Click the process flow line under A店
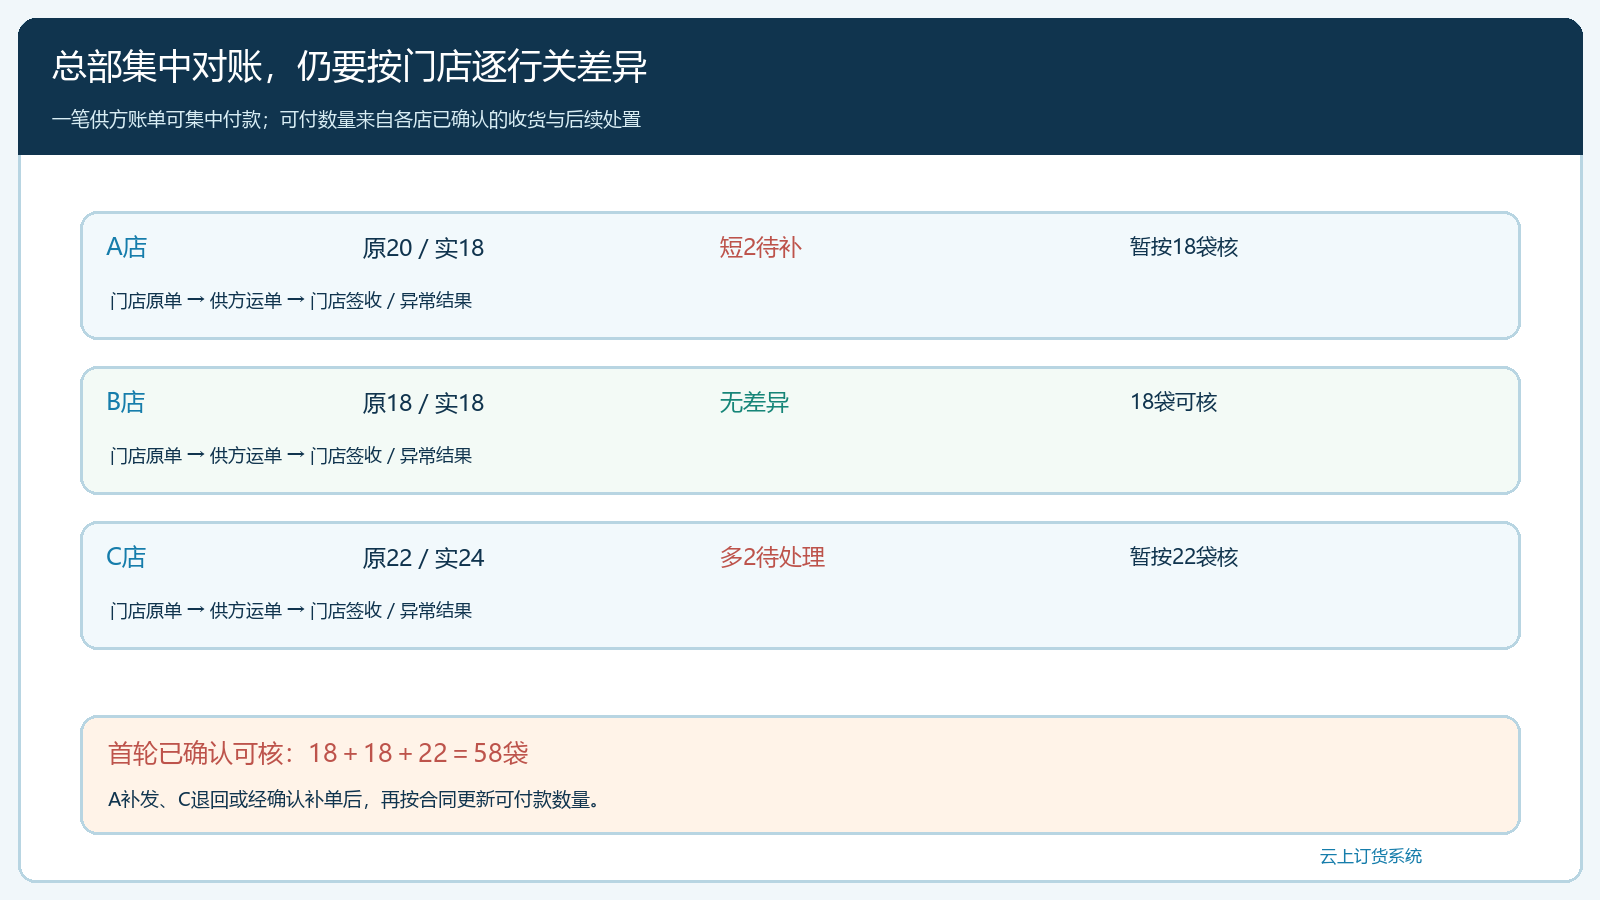1600x900 pixels. [291, 300]
